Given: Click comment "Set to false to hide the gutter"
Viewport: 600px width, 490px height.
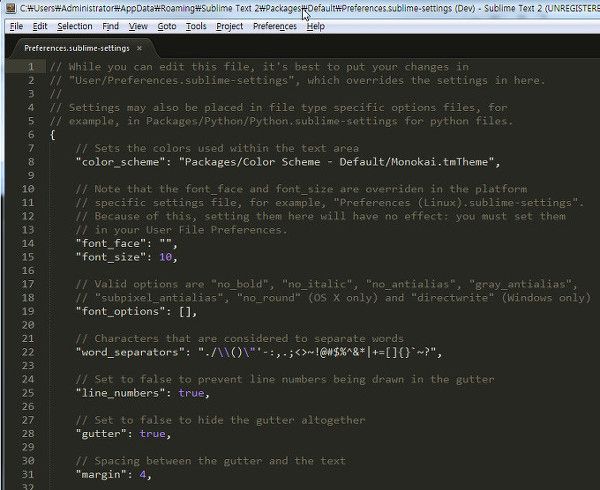Looking at the screenshot, I should coord(220,420).
